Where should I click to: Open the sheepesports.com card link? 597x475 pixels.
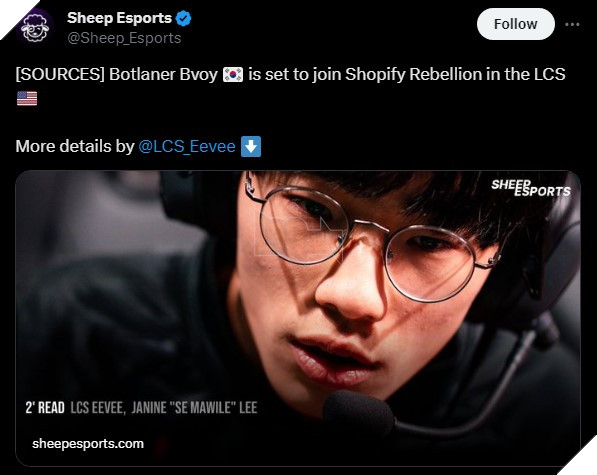pos(88,444)
